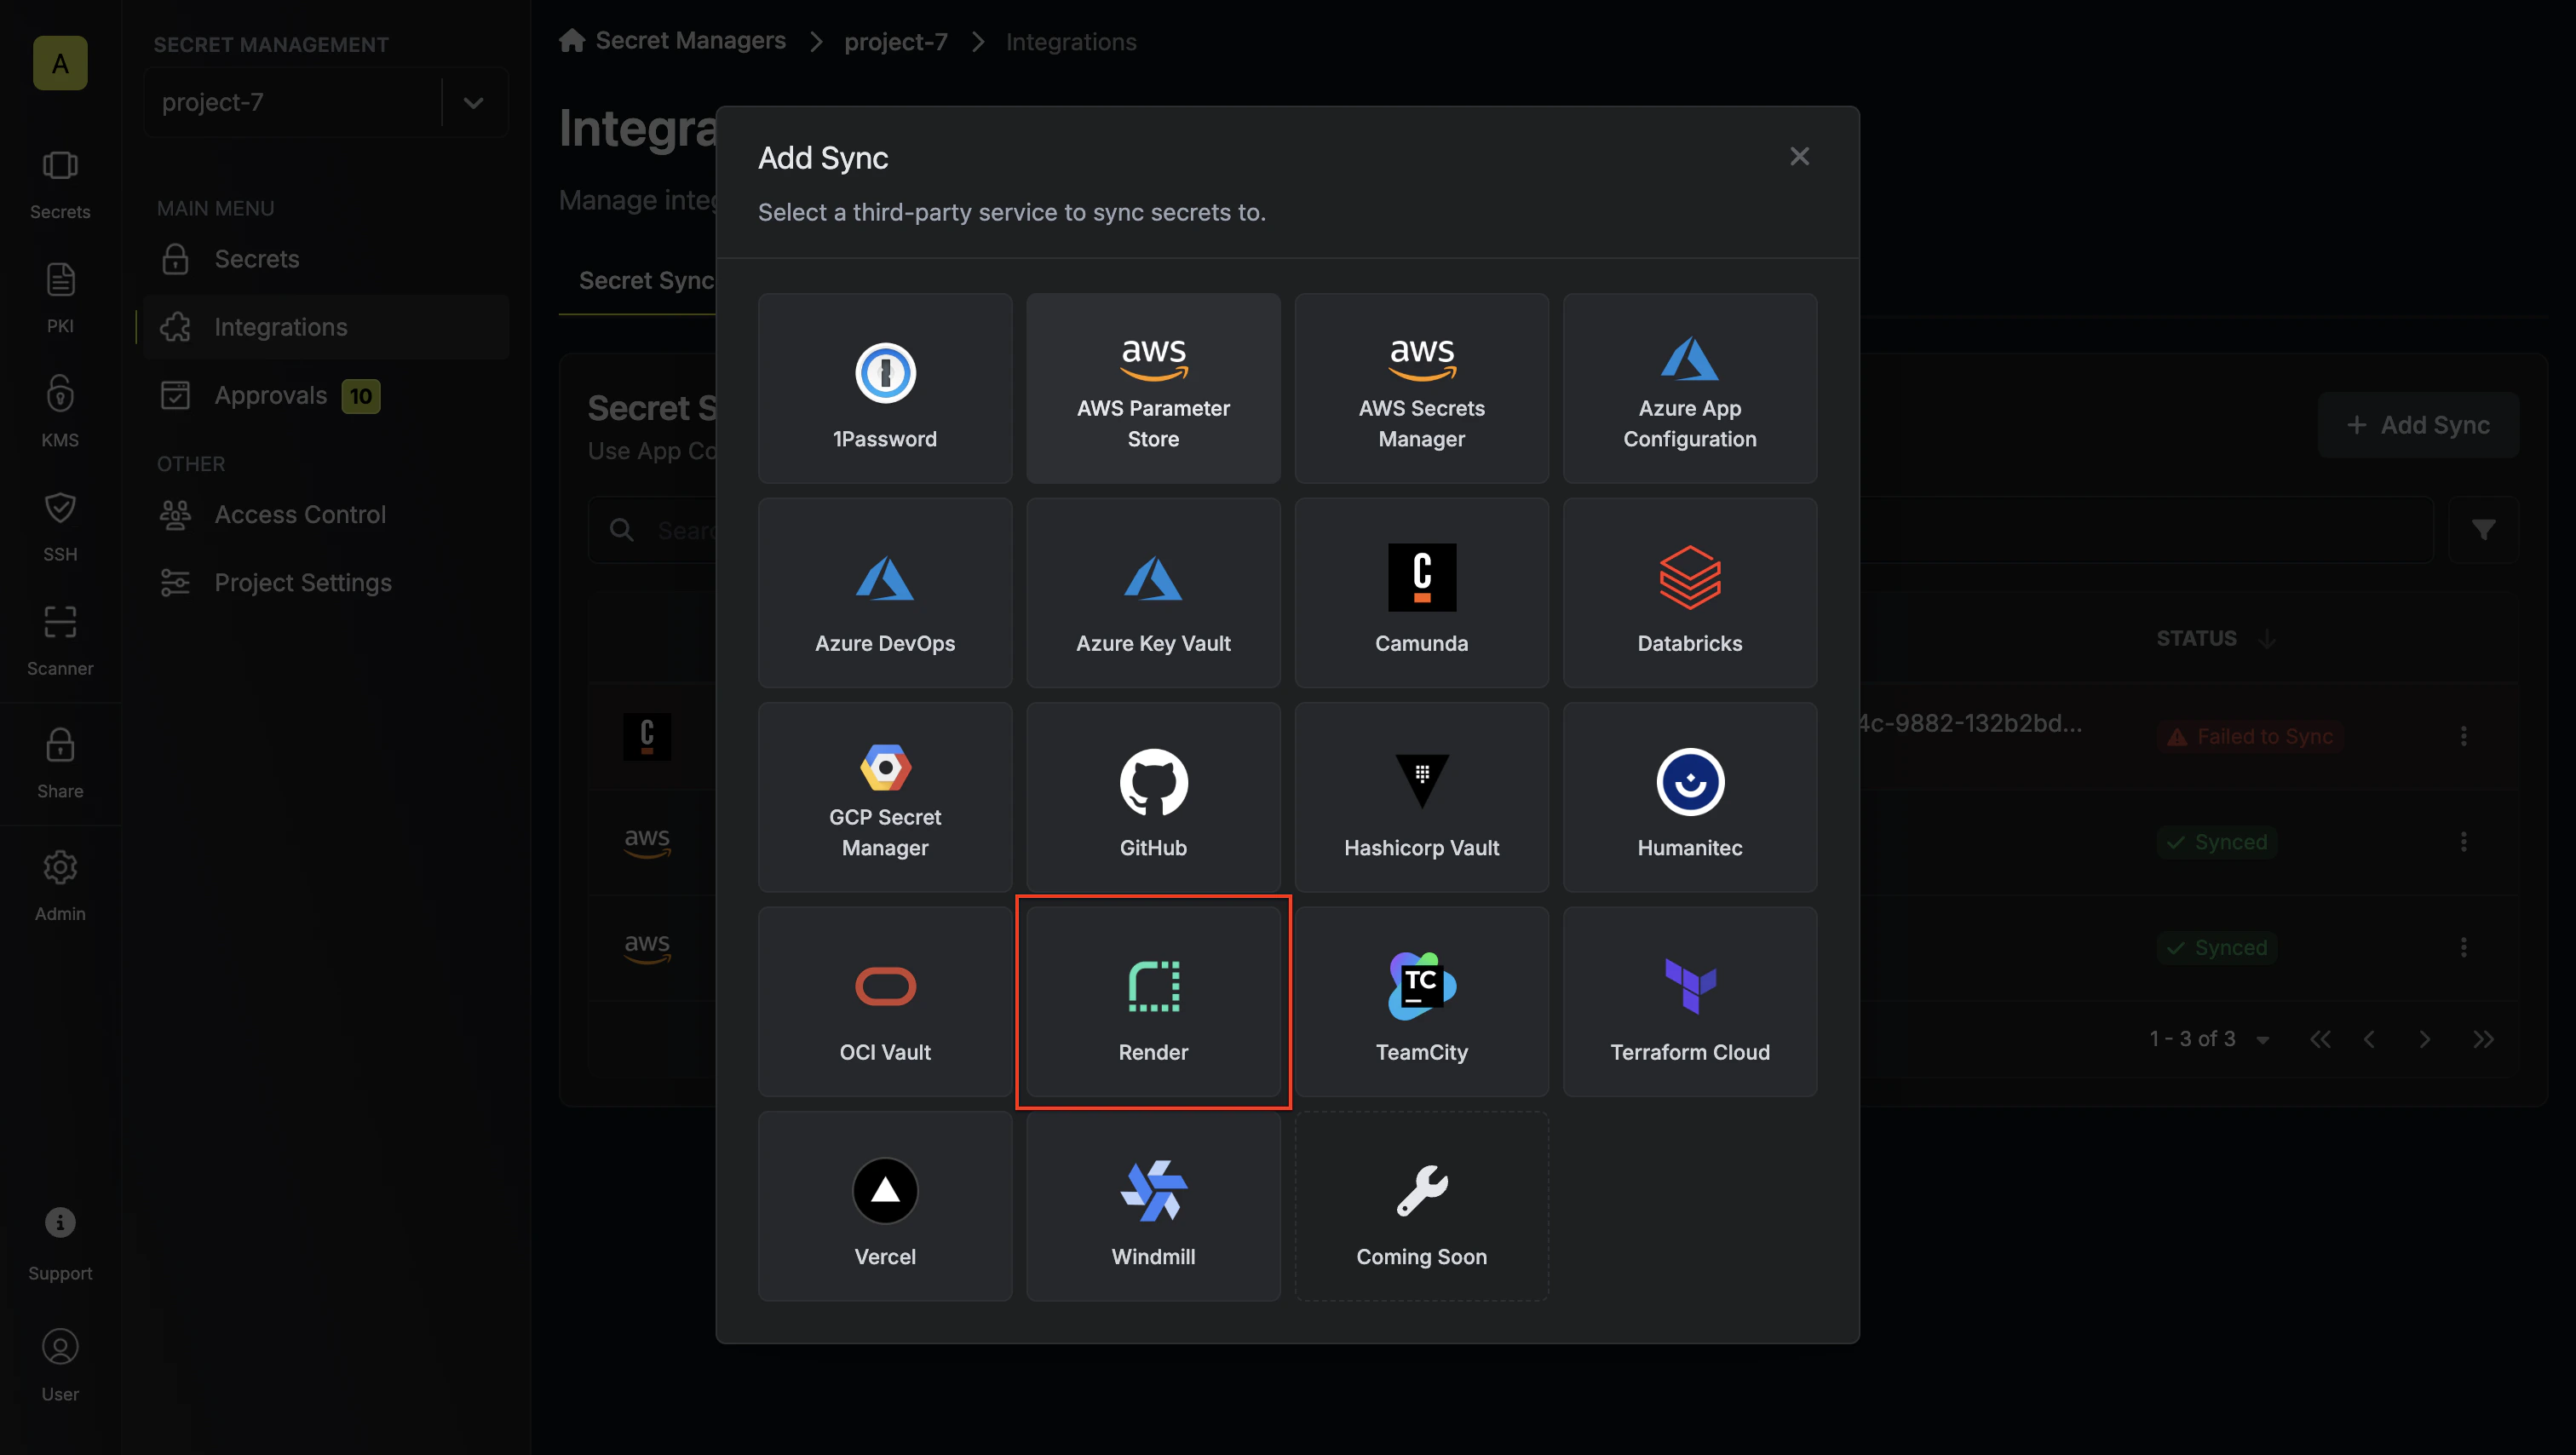Open Integrations in the main menu
The height and width of the screenshot is (1455, 2576).
[x=326, y=327]
